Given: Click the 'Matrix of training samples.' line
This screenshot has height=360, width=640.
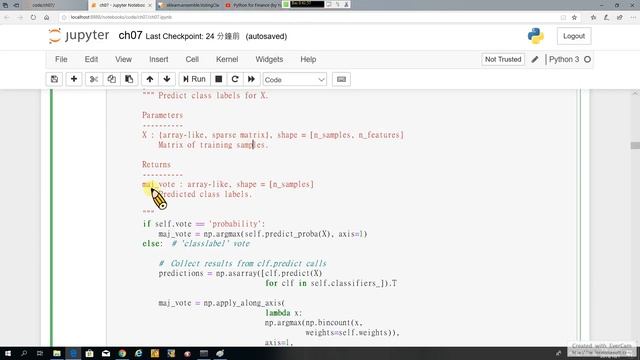Looking at the screenshot, I should [x=213, y=145].
